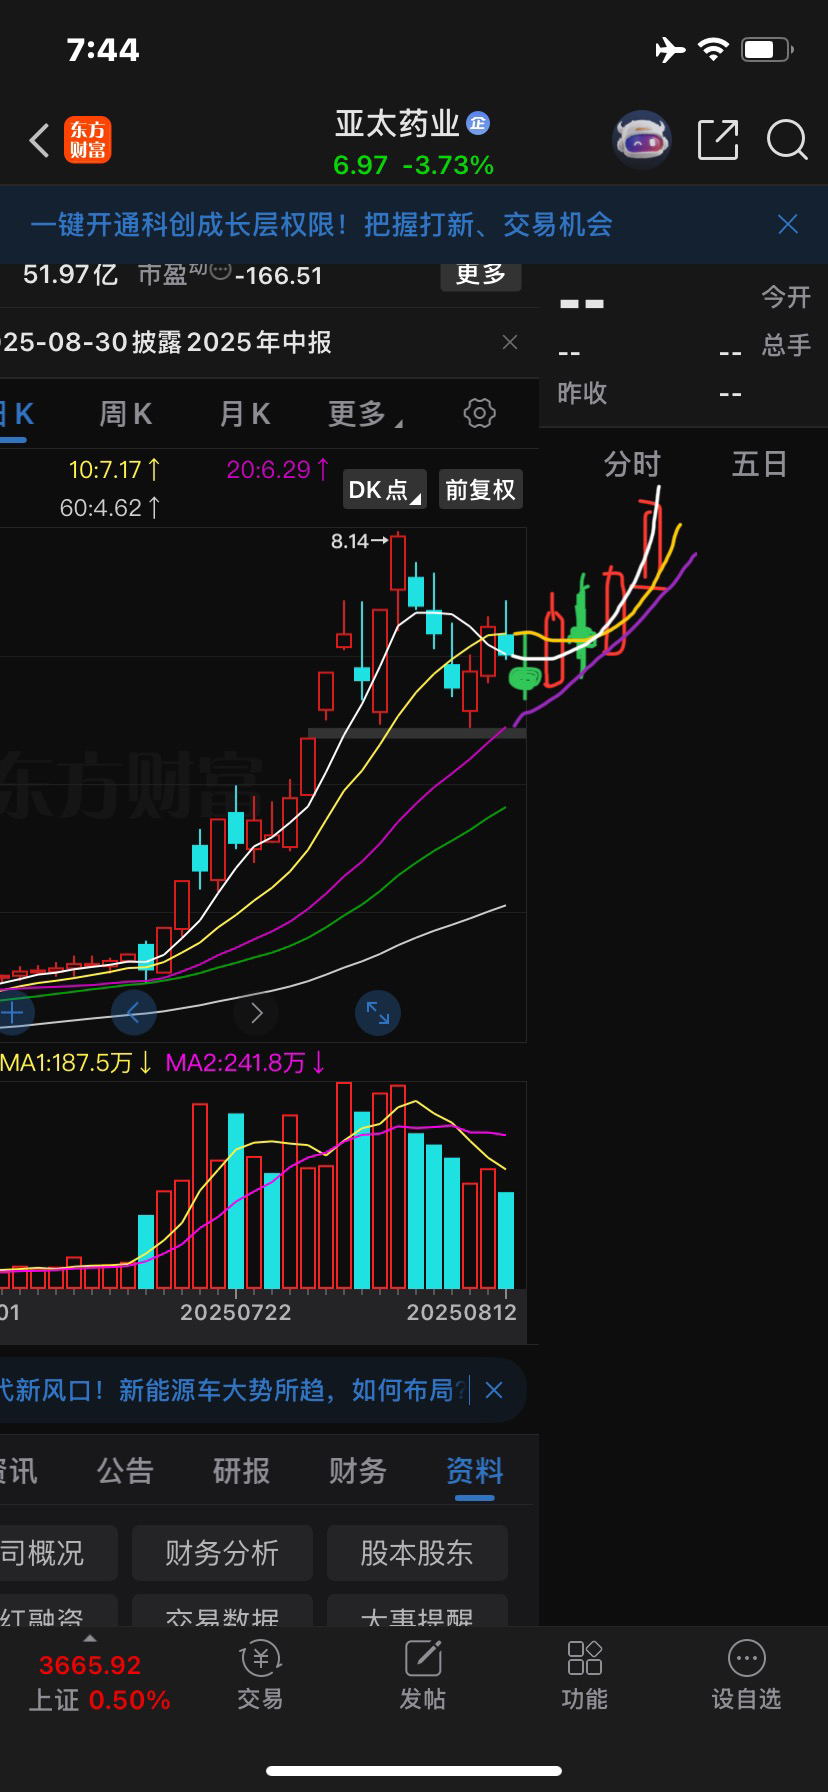Open the 新能源车大势所趋 promo link
The height and width of the screenshot is (1792, 828).
coord(234,1390)
